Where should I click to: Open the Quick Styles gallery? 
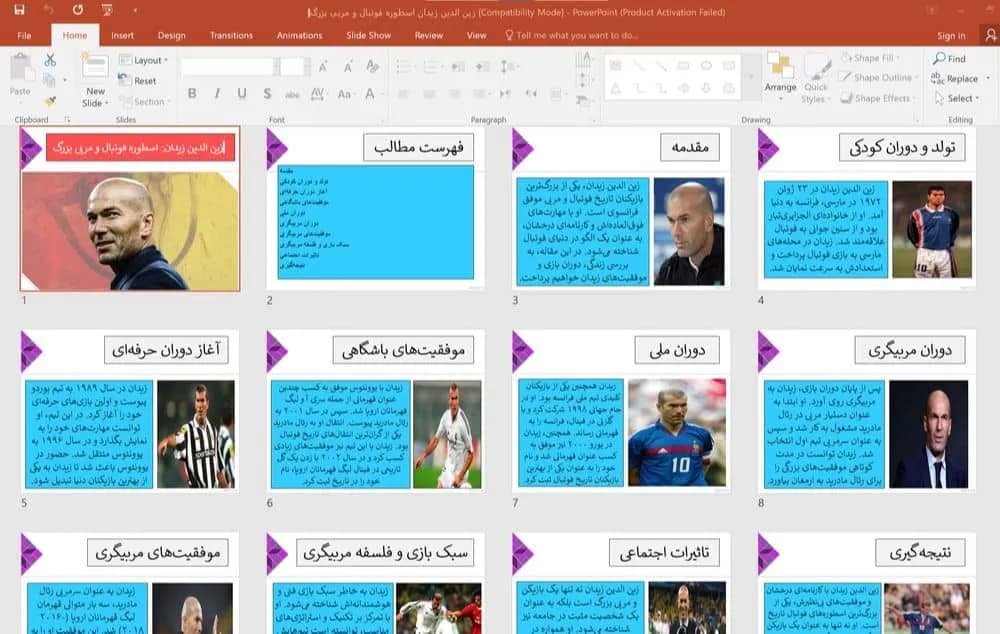click(x=816, y=78)
